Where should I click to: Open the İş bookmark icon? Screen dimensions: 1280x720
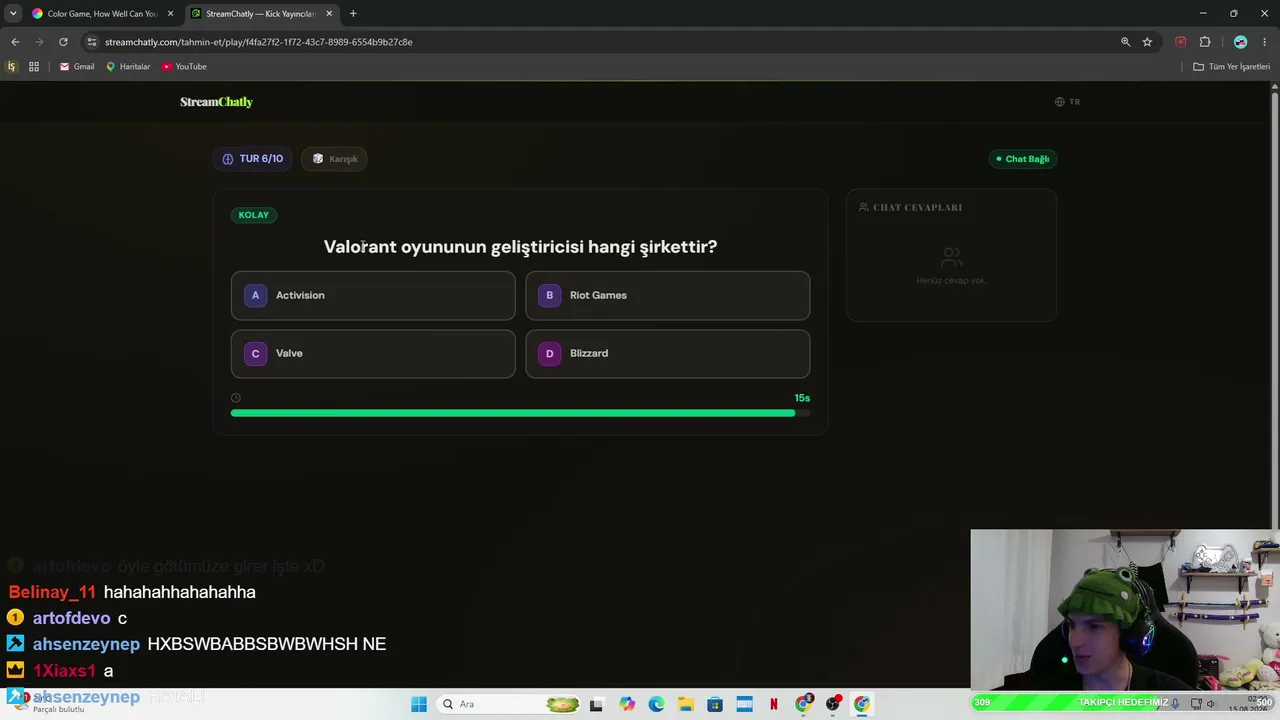[x=12, y=67]
